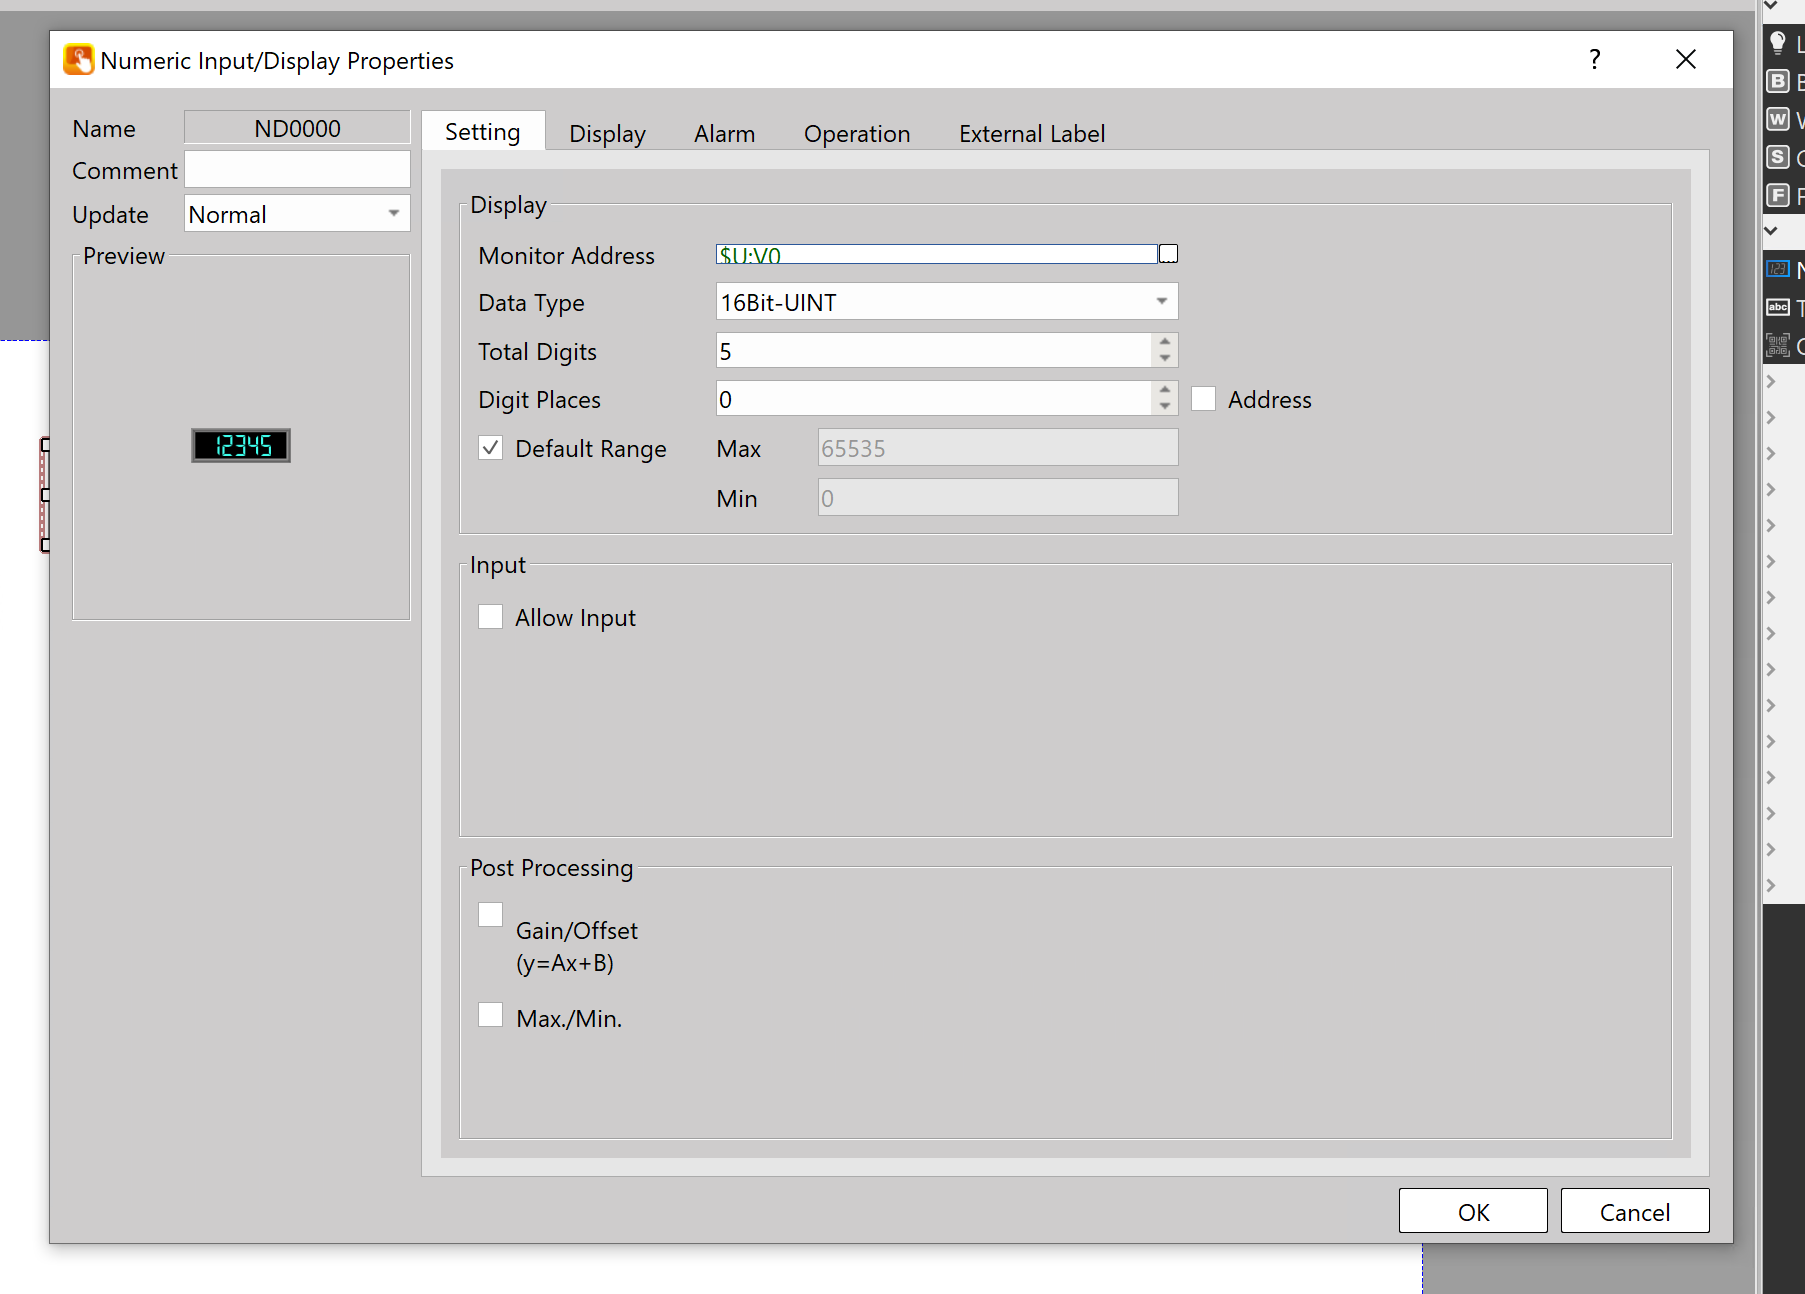Select the Bit switch 'B' icon
Screen dimensions: 1805x1294
click(x=1777, y=81)
